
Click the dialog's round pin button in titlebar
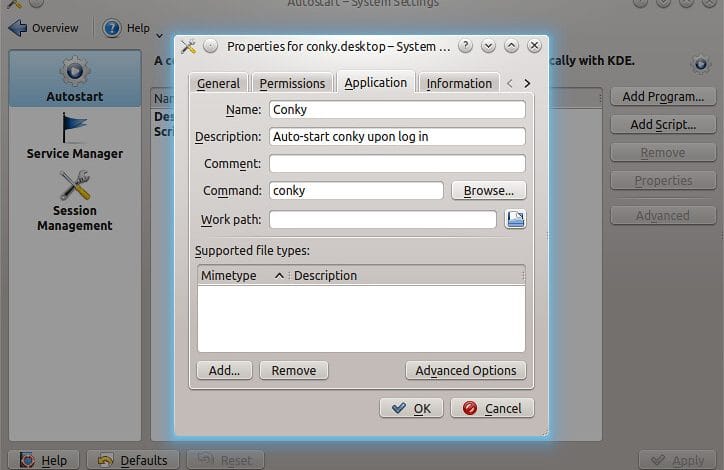[211, 46]
